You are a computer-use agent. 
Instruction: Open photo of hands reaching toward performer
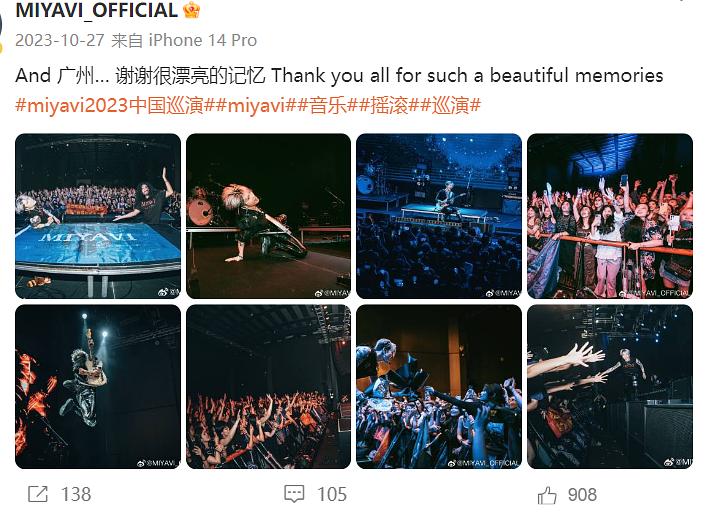coord(610,387)
